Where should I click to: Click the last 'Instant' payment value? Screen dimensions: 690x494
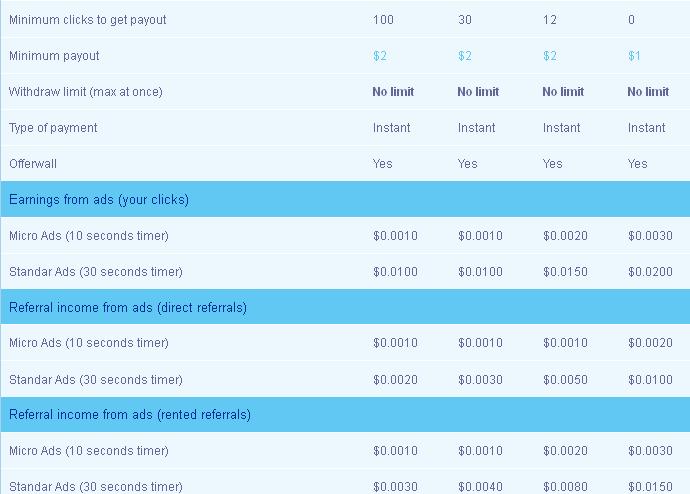646,128
